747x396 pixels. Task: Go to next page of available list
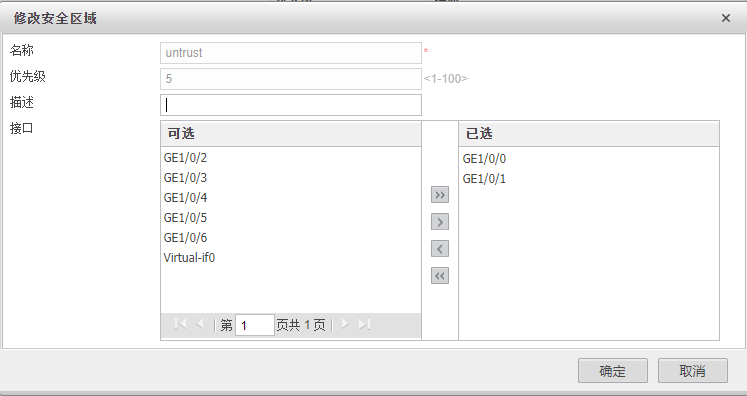345,325
